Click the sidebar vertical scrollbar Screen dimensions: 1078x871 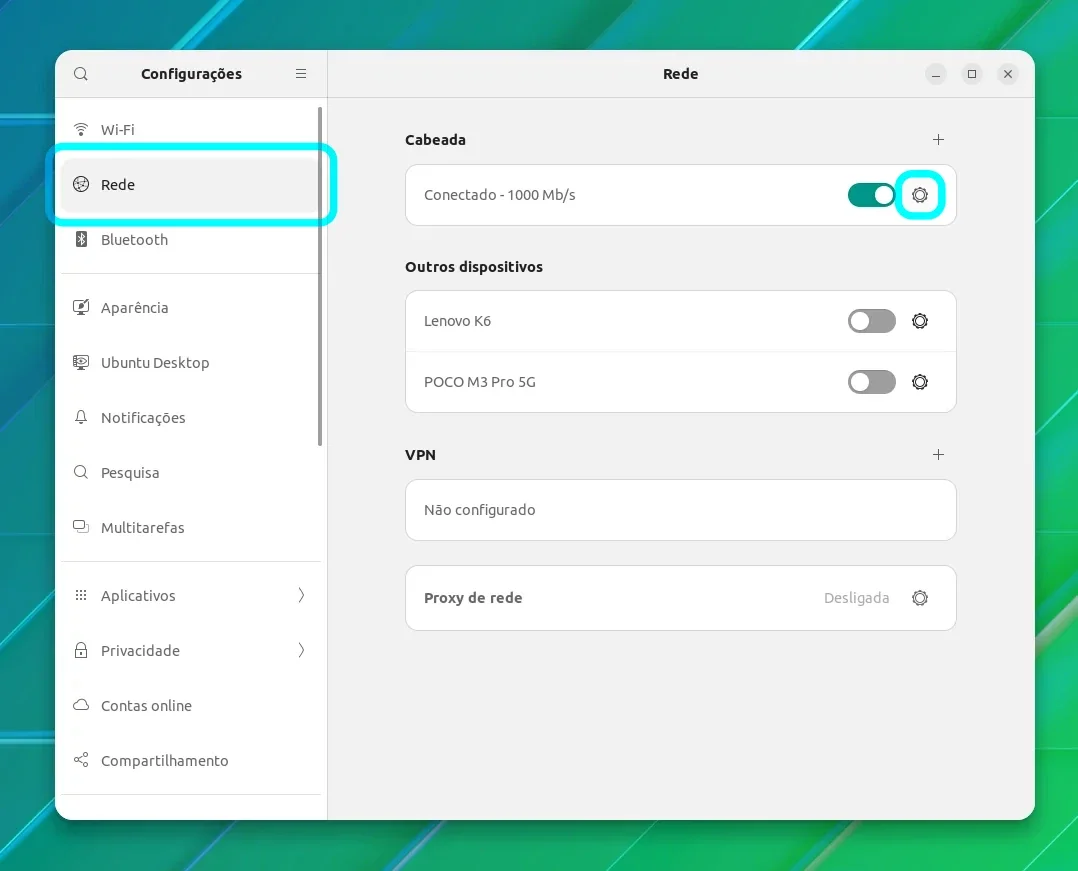320,276
